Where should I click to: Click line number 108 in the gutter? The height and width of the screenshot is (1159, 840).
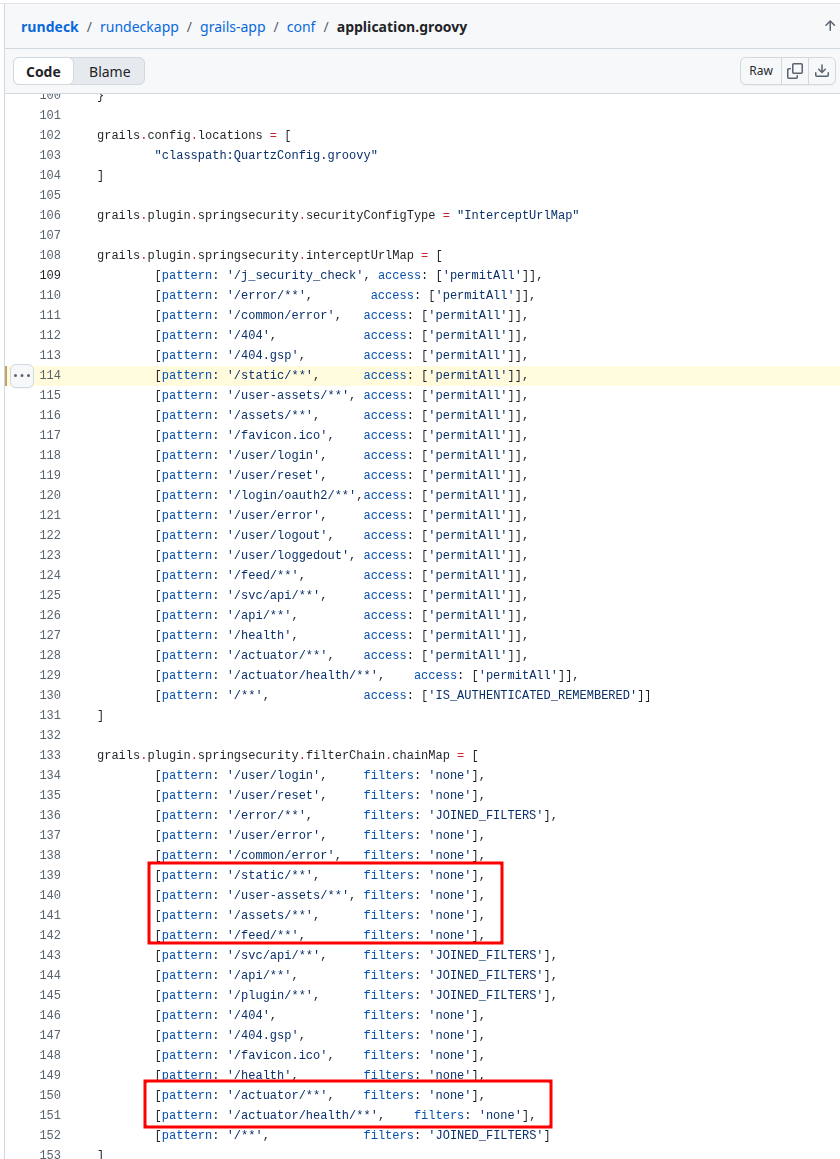tap(50, 255)
